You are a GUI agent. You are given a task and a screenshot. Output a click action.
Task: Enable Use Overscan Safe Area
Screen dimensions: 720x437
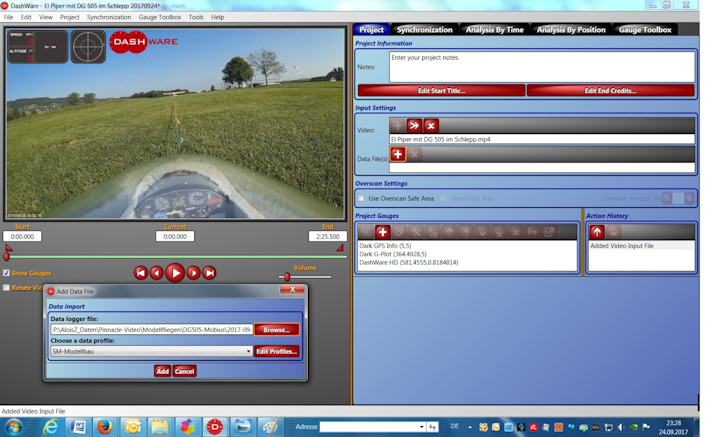coord(361,198)
